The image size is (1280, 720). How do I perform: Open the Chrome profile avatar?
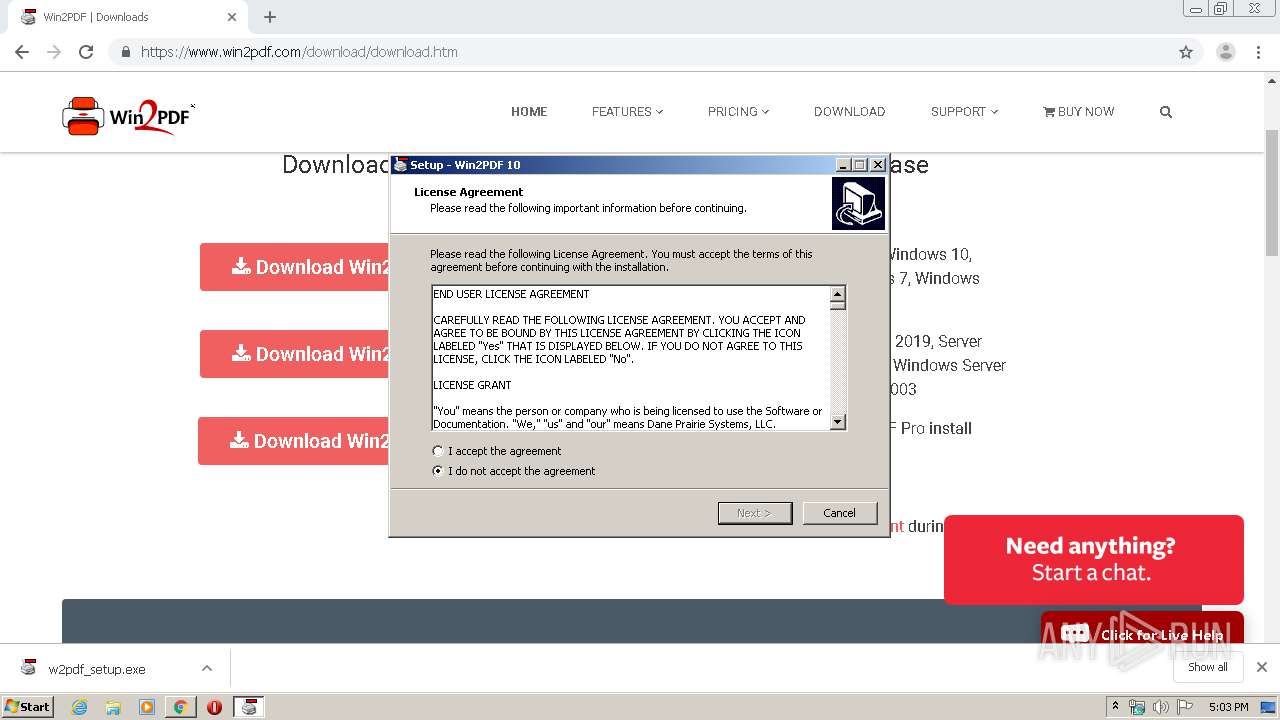(1226, 52)
